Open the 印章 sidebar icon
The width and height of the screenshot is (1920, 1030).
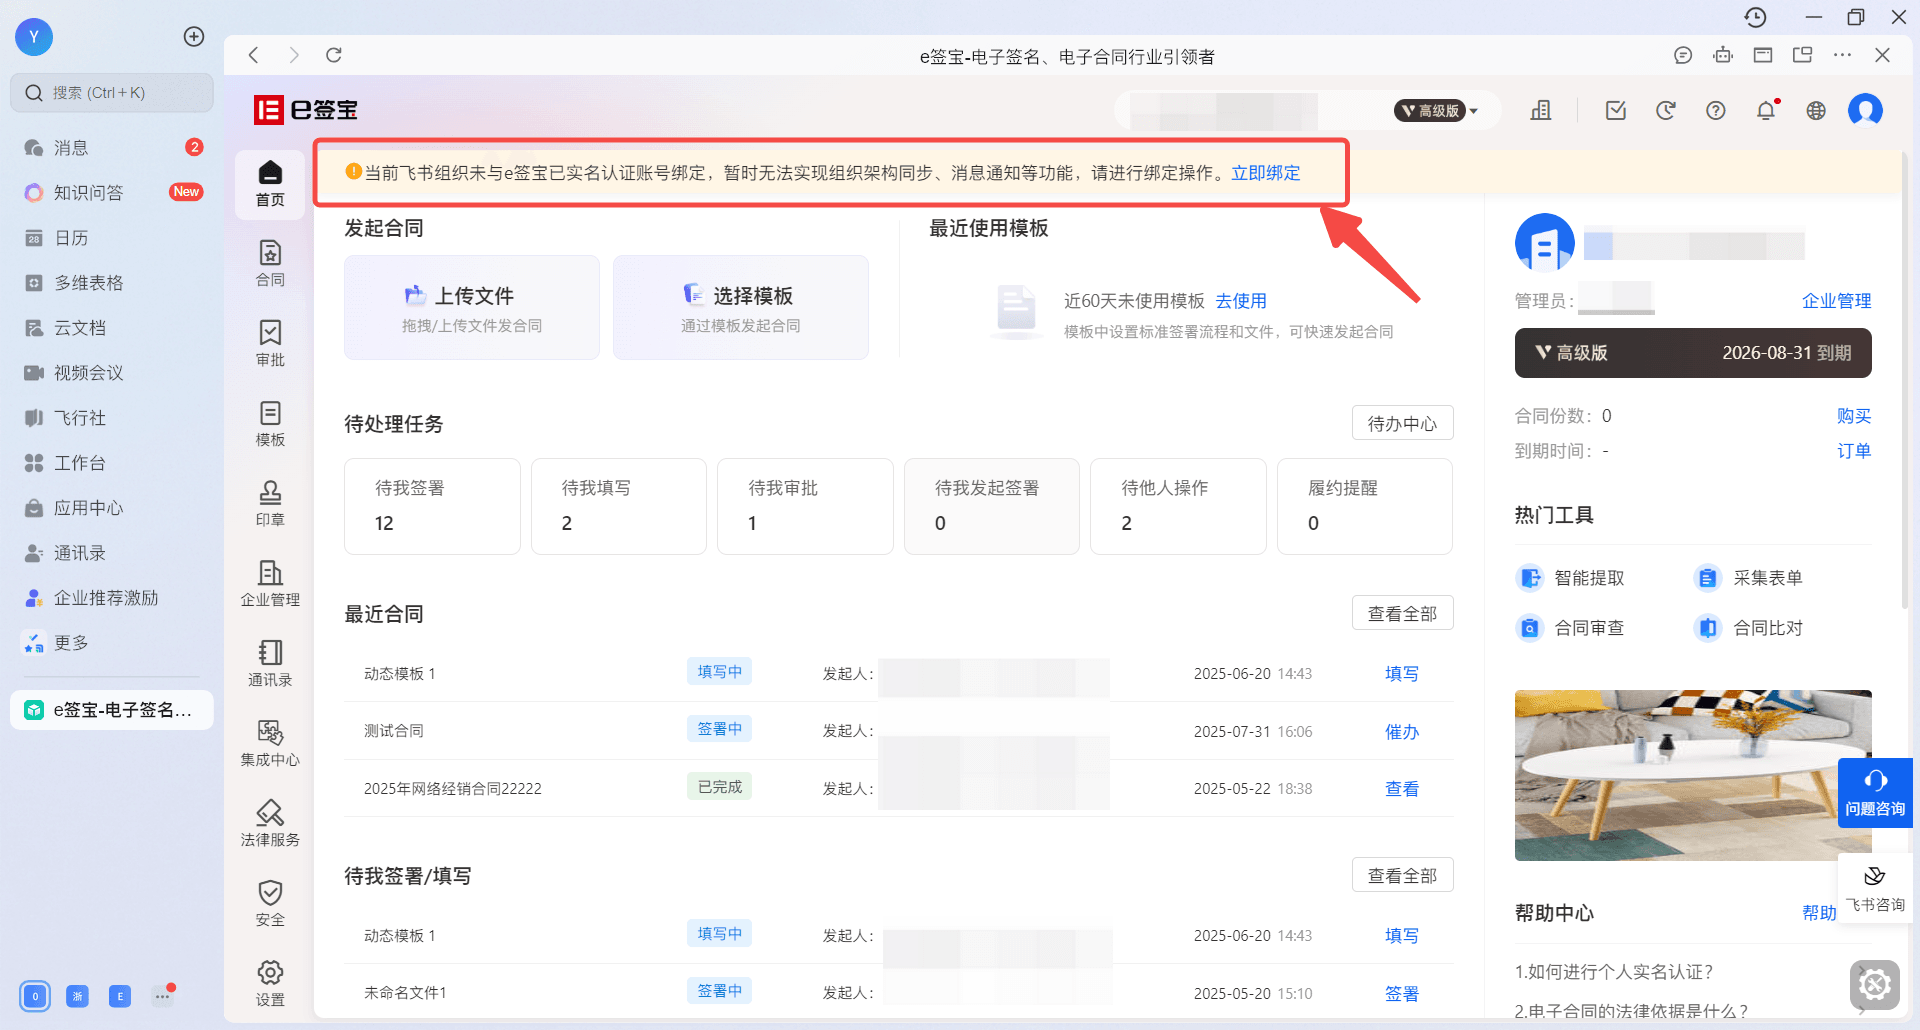pos(270,503)
